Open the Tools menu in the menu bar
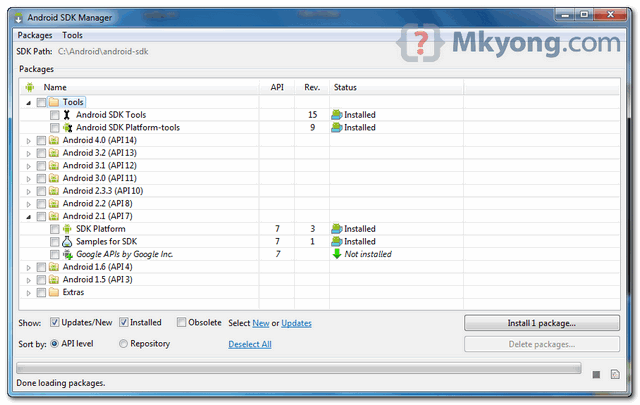 [72, 36]
